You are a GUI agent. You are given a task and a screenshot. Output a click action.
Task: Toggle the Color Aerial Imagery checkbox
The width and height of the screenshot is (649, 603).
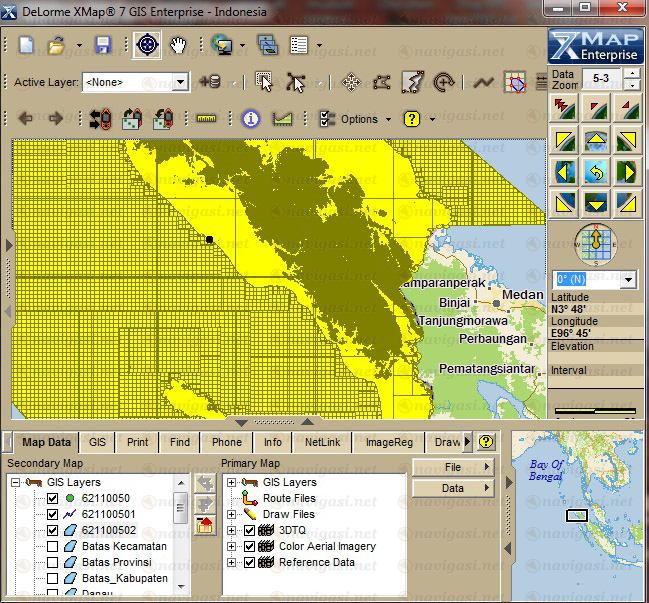[x=250, y=546]
